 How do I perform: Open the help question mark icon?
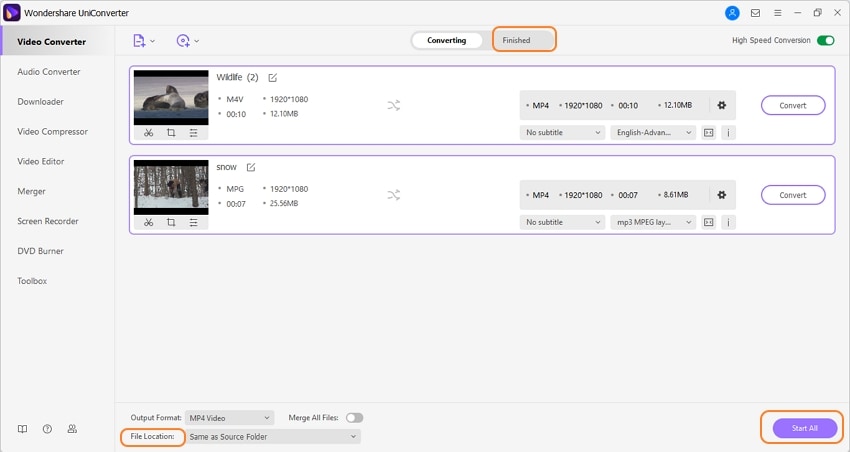coord(47,429)
